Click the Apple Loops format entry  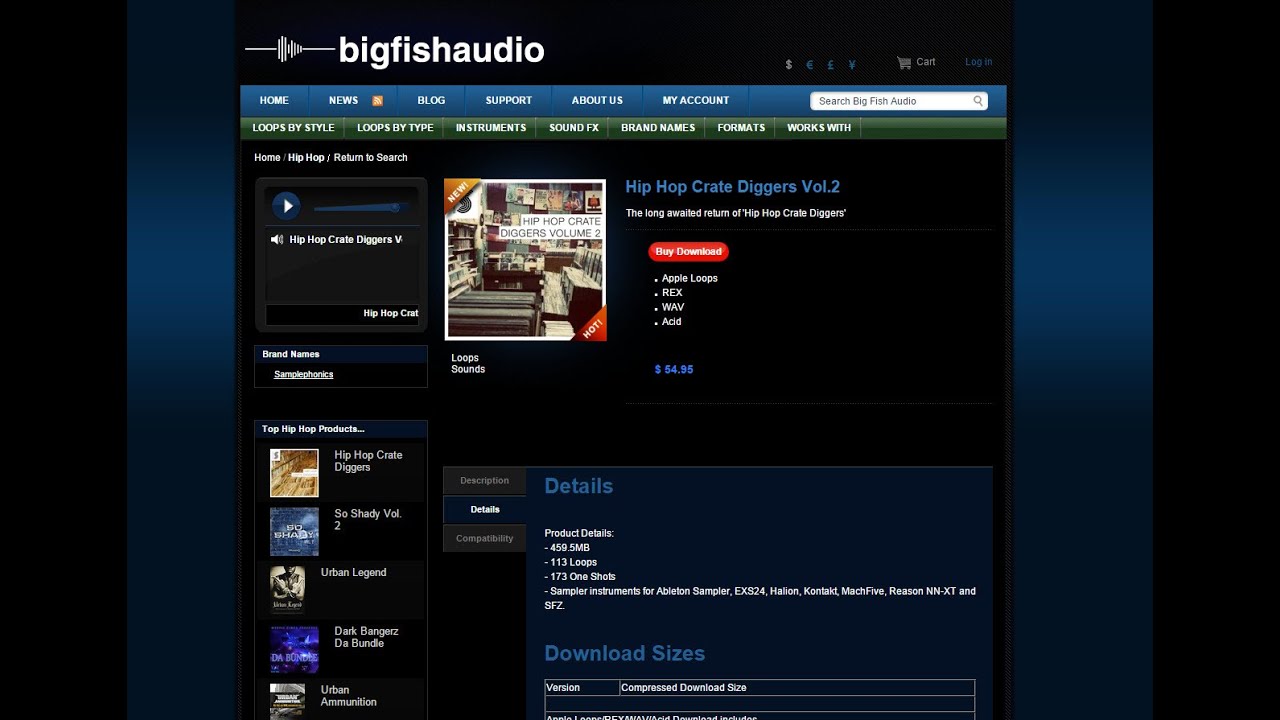tap(690, 279)
